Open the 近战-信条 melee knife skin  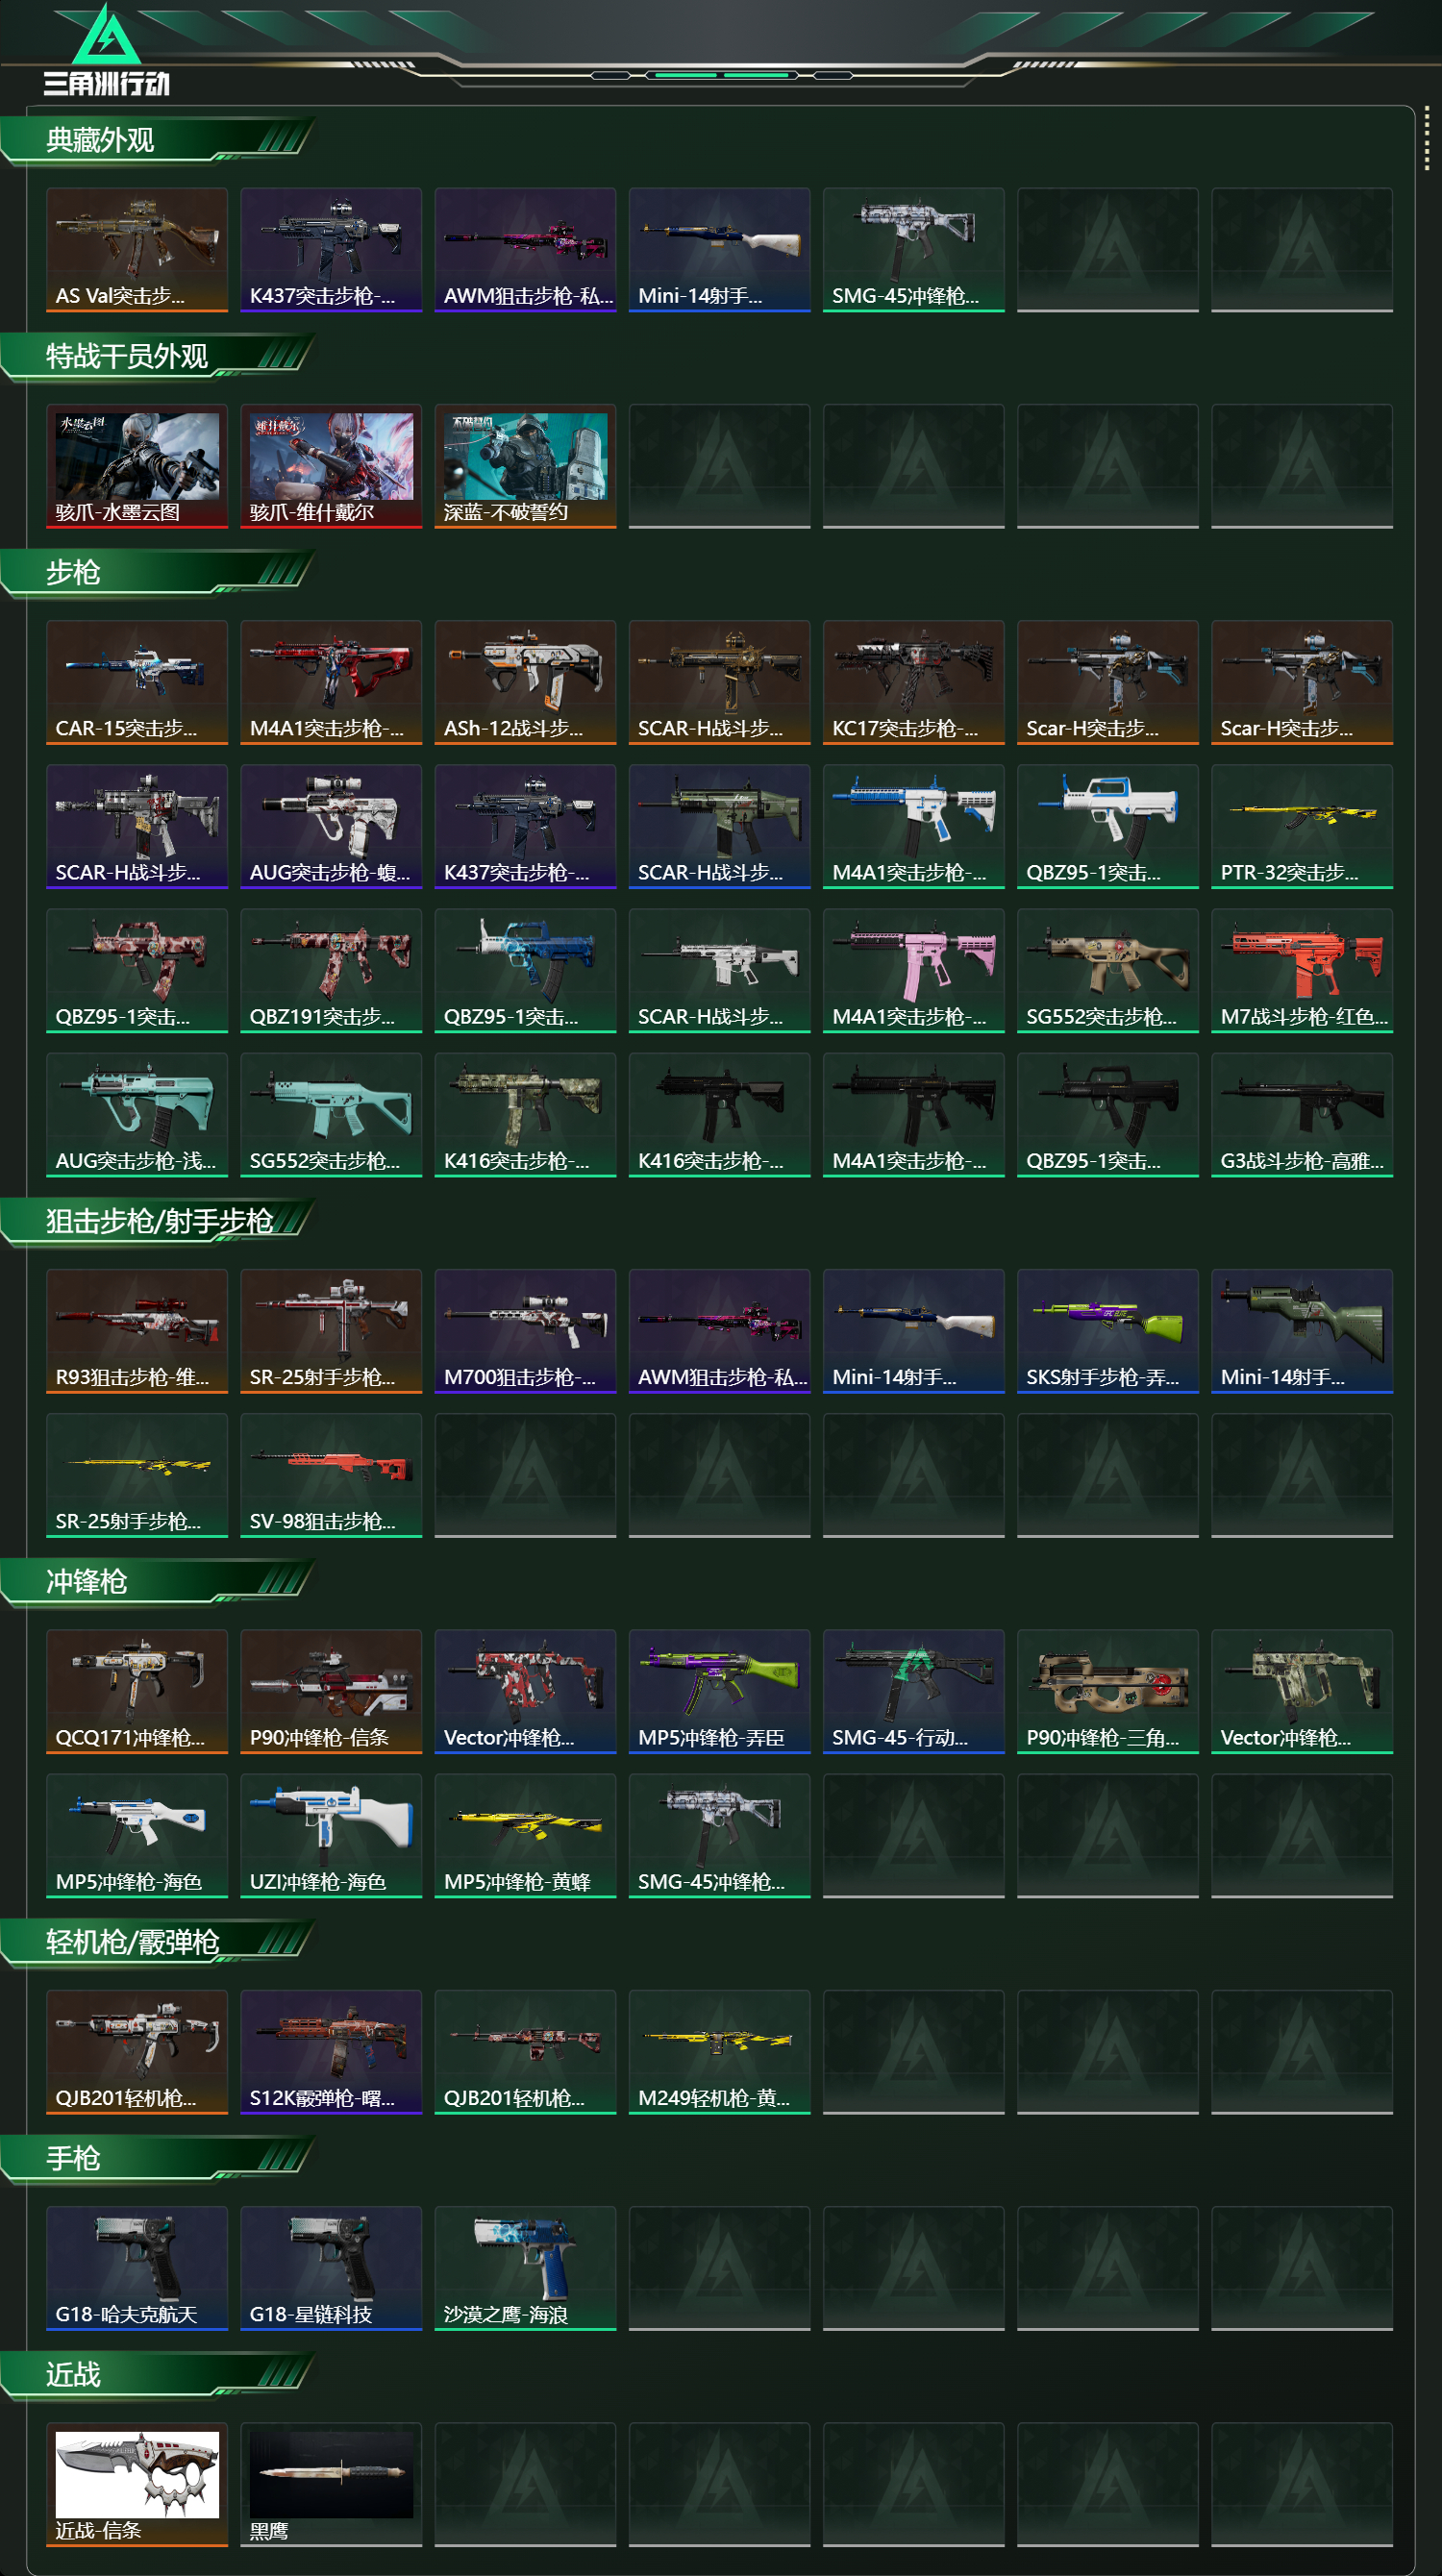click(x=137, y=2484)
